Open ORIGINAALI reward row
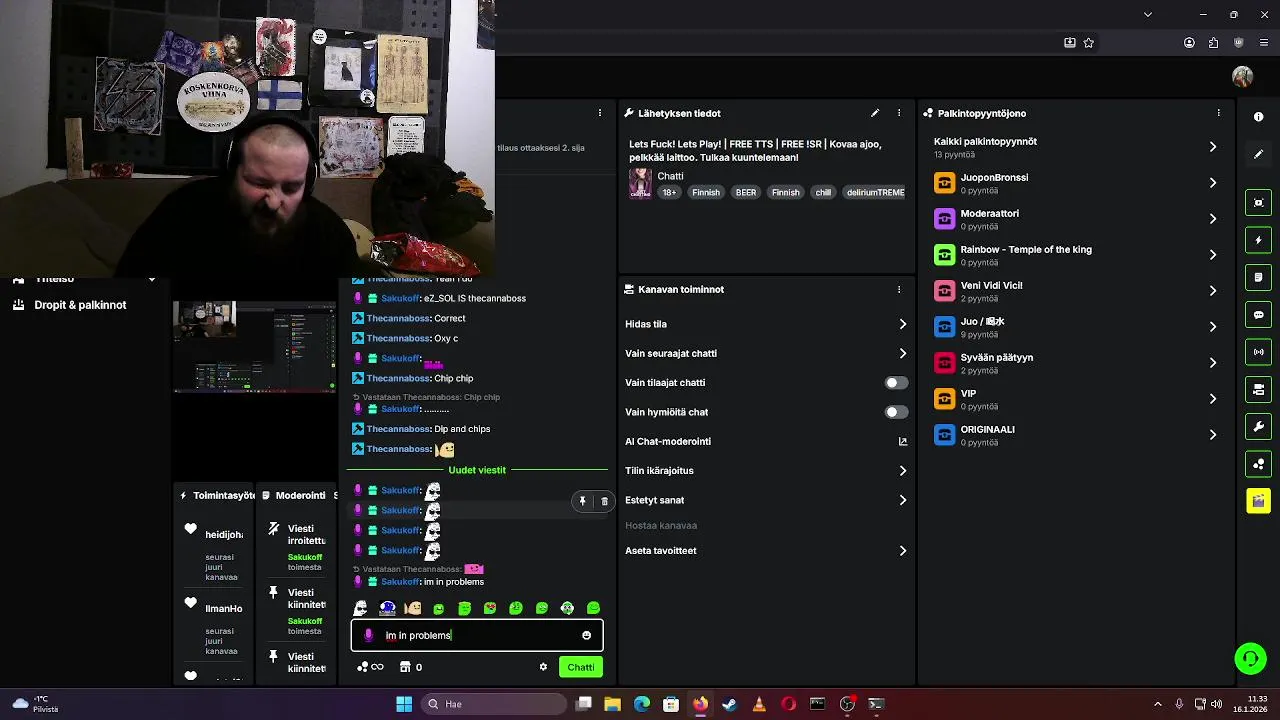The height and width of the screenshot is (720, 1280). point(1077,434)
